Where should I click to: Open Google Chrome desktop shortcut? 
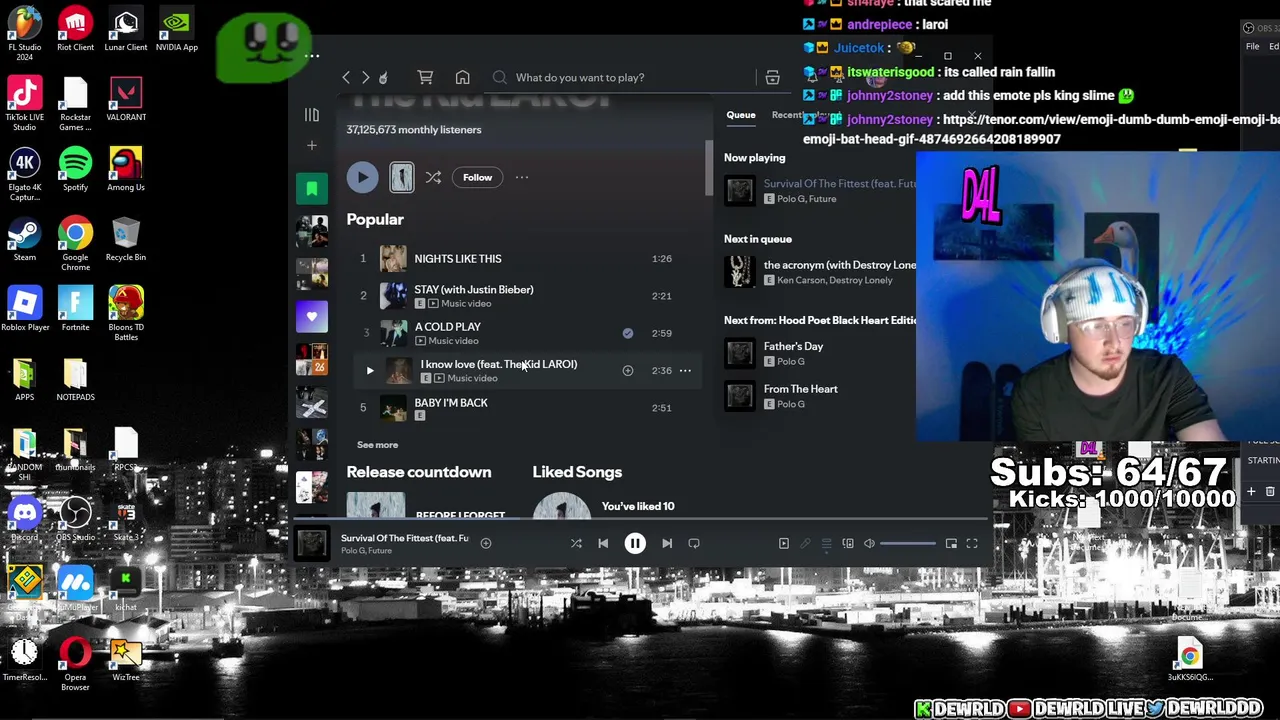(x=75, y=245)
